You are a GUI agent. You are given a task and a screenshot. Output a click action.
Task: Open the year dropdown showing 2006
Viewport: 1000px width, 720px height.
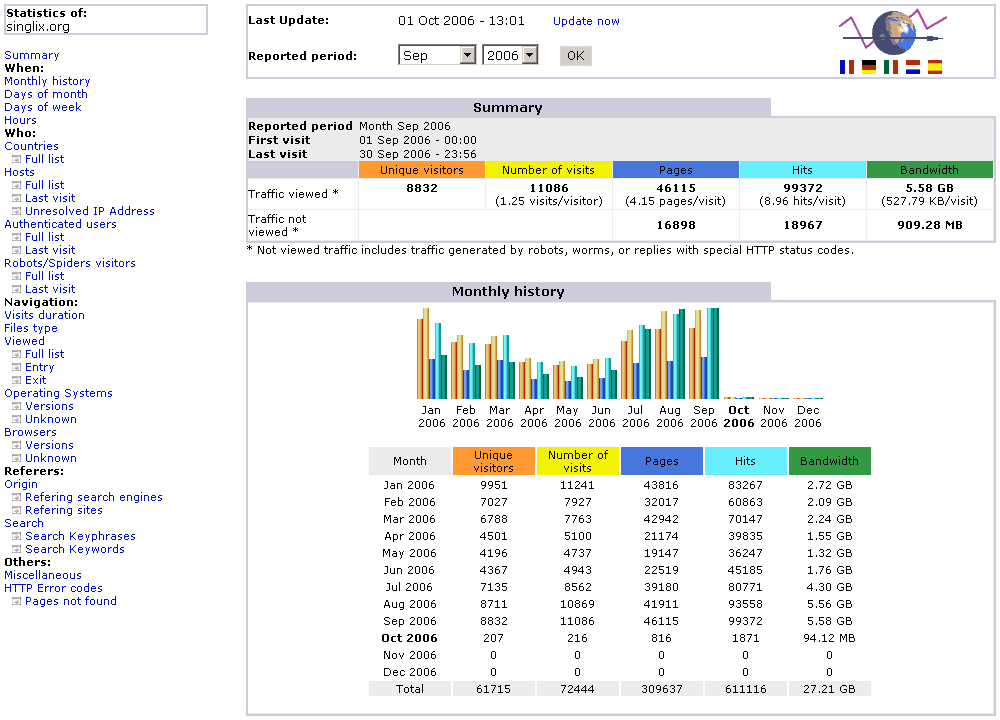pos(510,56)
